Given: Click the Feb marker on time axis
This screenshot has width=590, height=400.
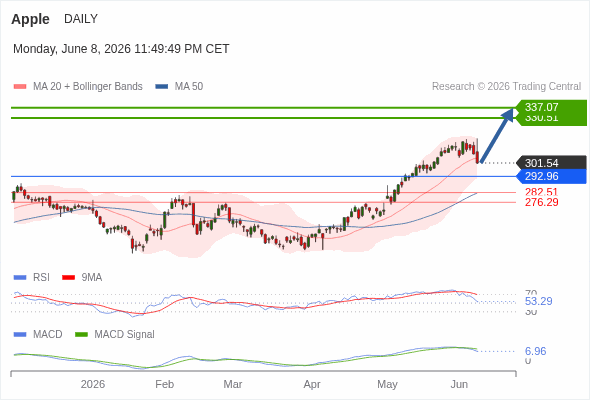Looking at the screenshot, I should click(164, 384).
